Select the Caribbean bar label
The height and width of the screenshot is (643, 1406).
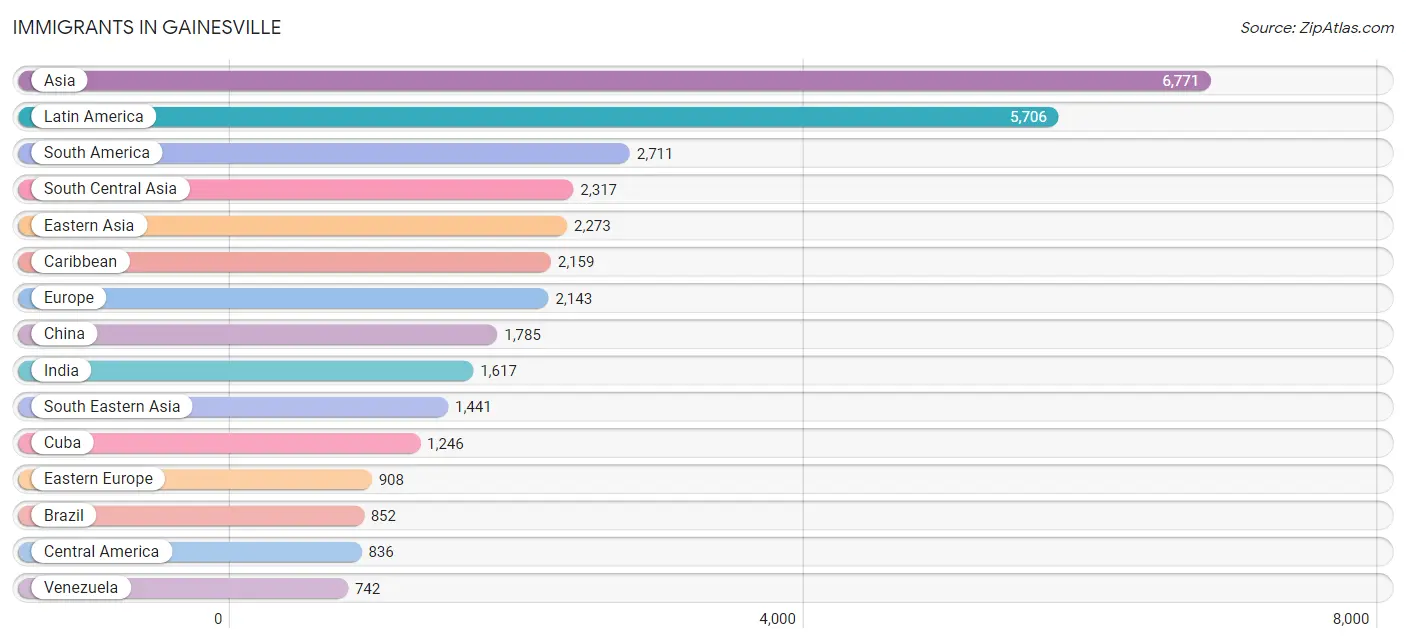coord(80,262)
